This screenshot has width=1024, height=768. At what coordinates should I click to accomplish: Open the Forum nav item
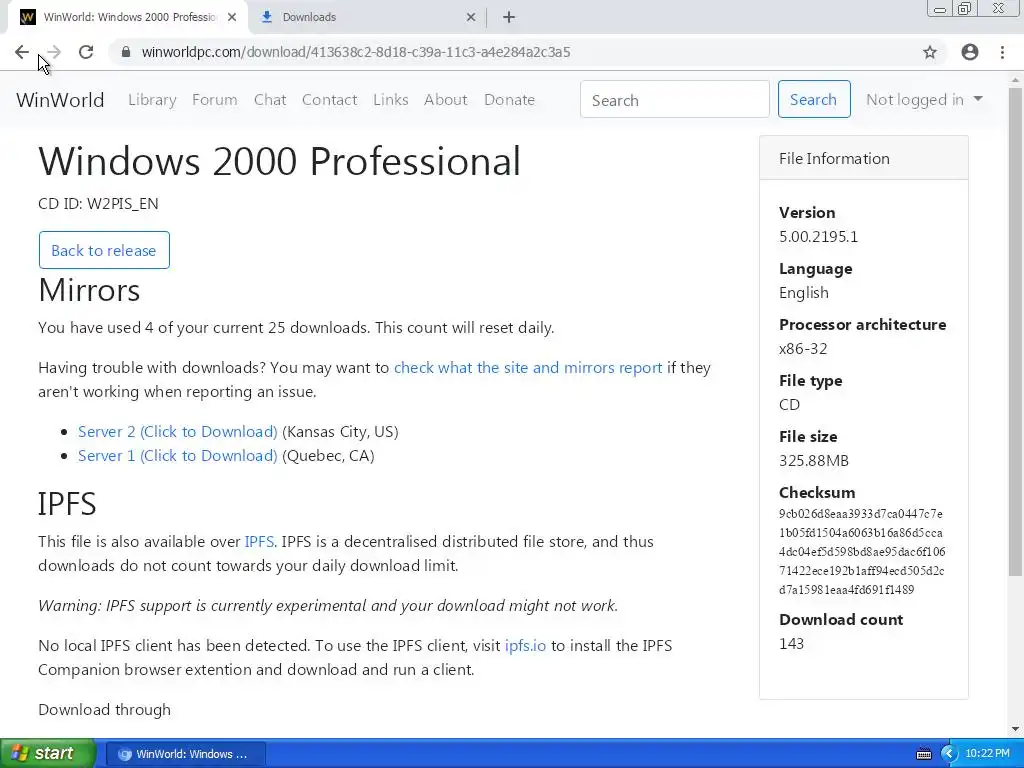214,100
